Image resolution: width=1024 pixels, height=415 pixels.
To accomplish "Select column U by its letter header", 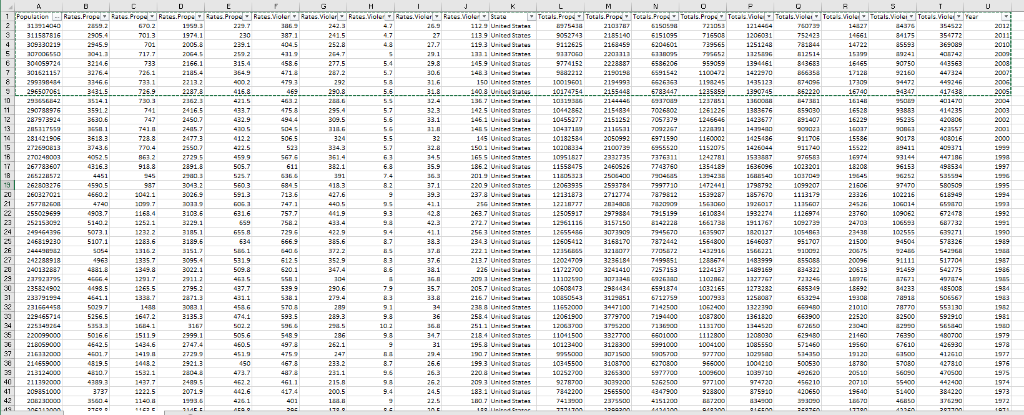I will [x=987, y=5].
